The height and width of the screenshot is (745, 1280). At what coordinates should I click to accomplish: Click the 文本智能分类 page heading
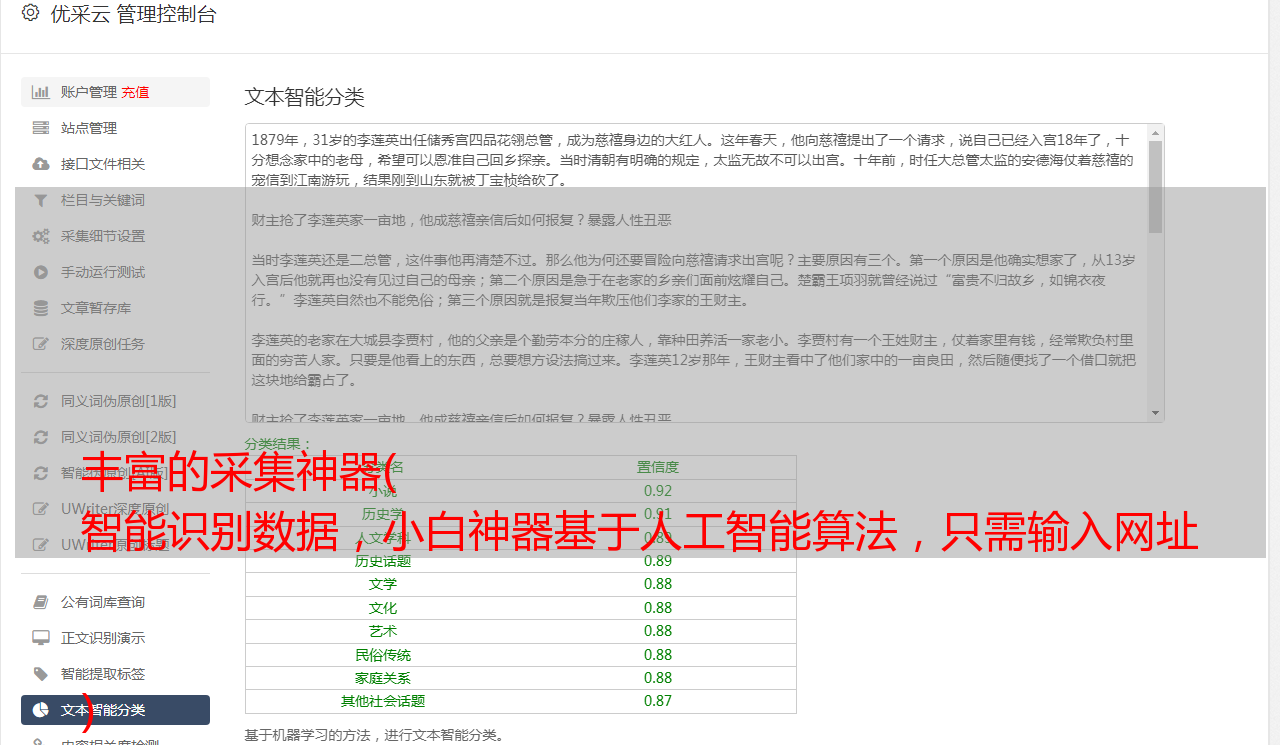pos(305,97)
